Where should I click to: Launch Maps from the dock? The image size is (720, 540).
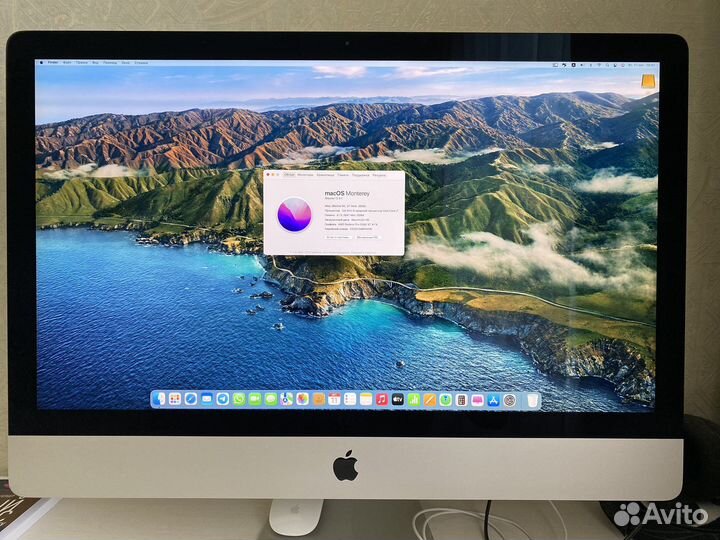287,399
